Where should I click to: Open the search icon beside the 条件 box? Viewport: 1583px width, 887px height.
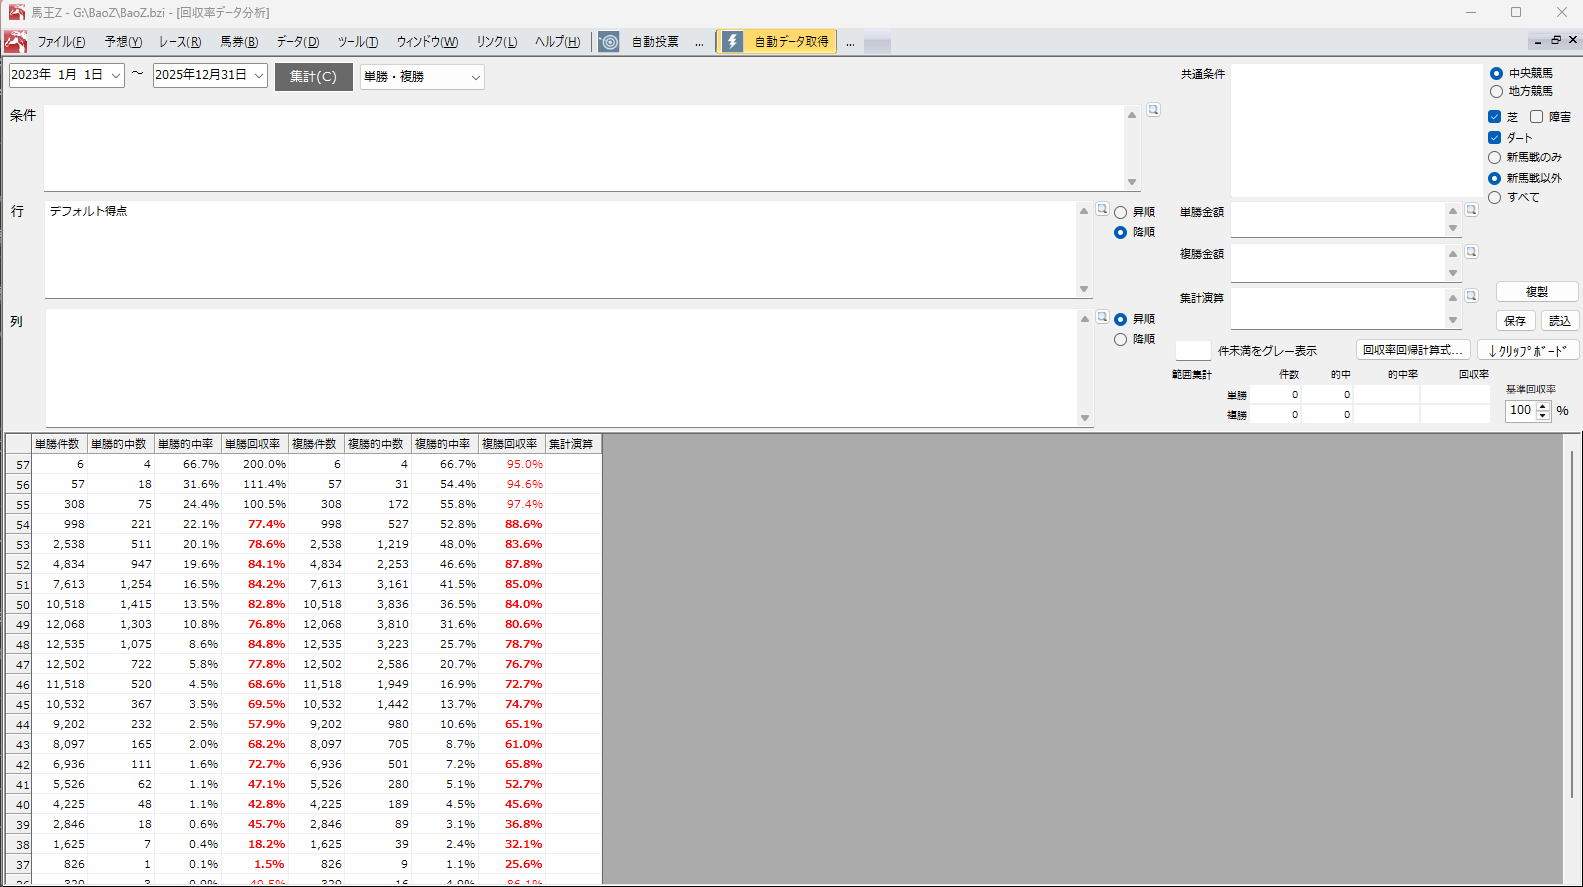(1153, 110)
